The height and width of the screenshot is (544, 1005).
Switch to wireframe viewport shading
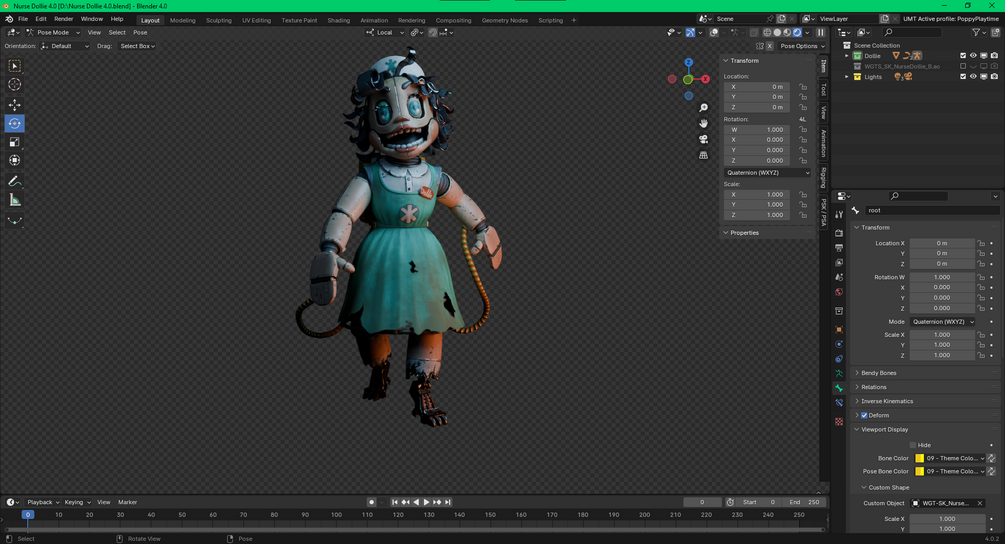pos(767,32)
